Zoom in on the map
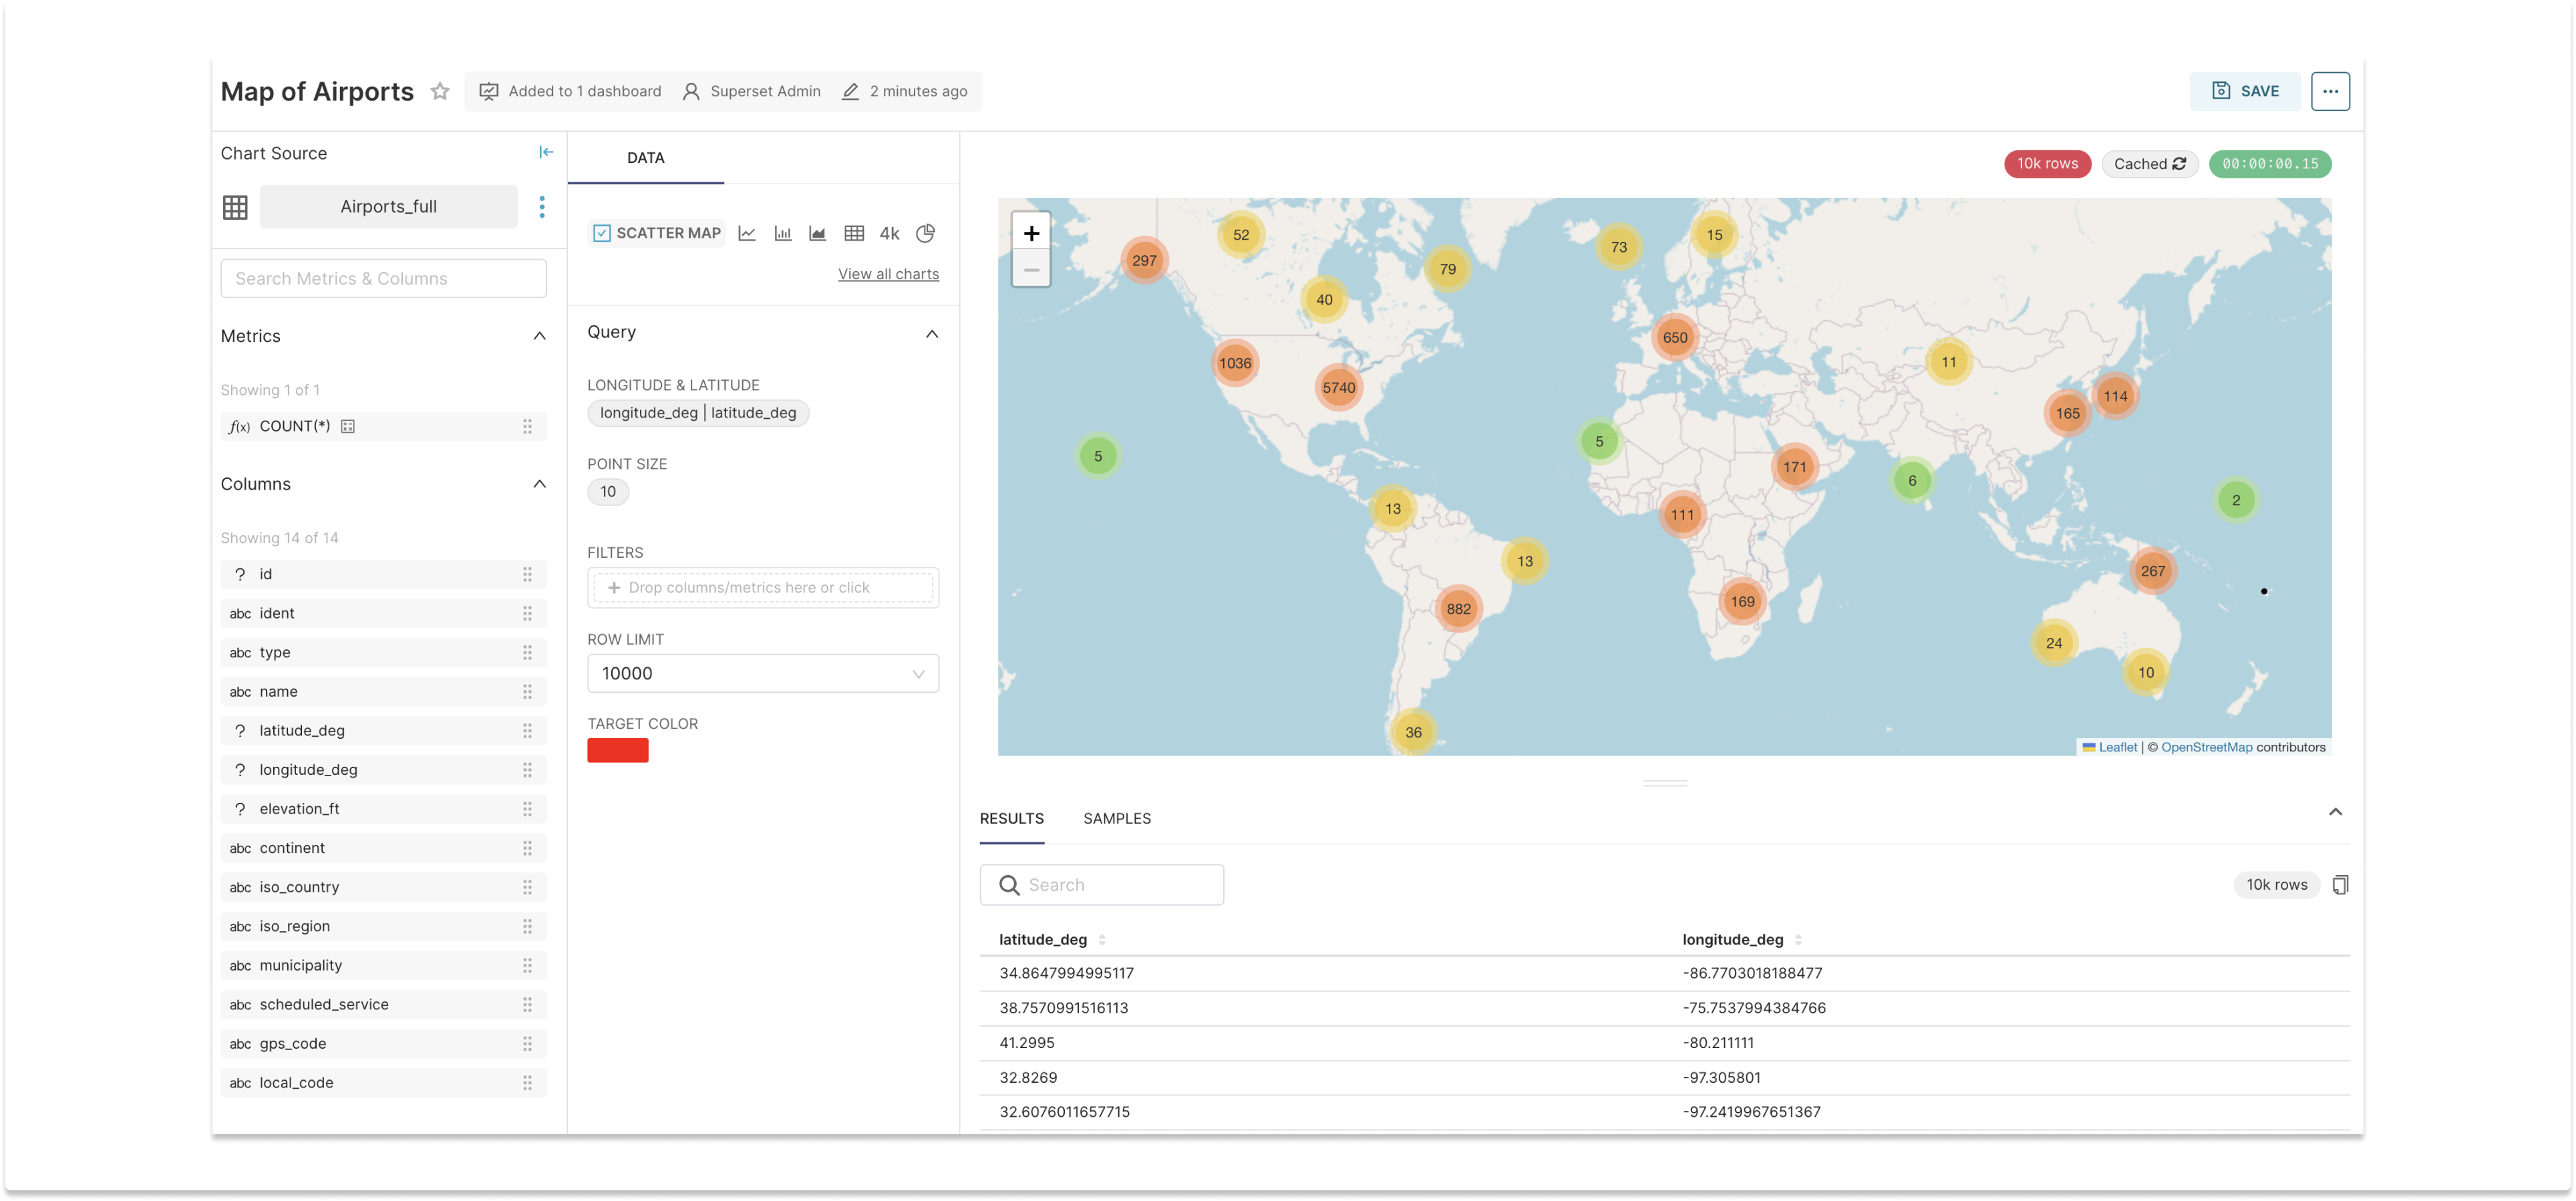The image size is (2576, 1201). pyautogui.click(x=1031, y=233)
